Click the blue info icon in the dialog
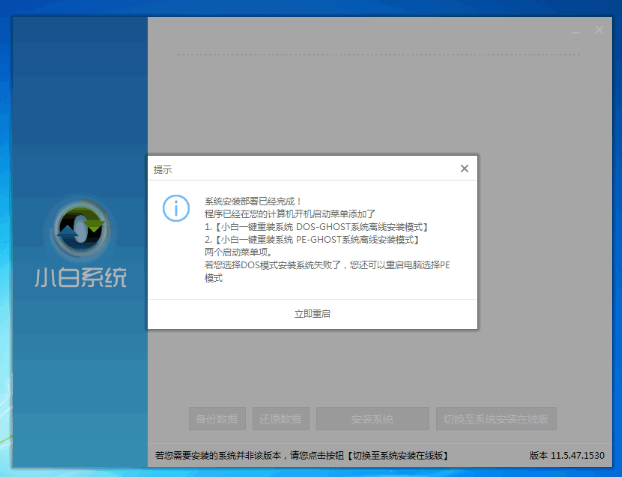Viewport: 622px width, 477px height. click(x=176, y=209)
